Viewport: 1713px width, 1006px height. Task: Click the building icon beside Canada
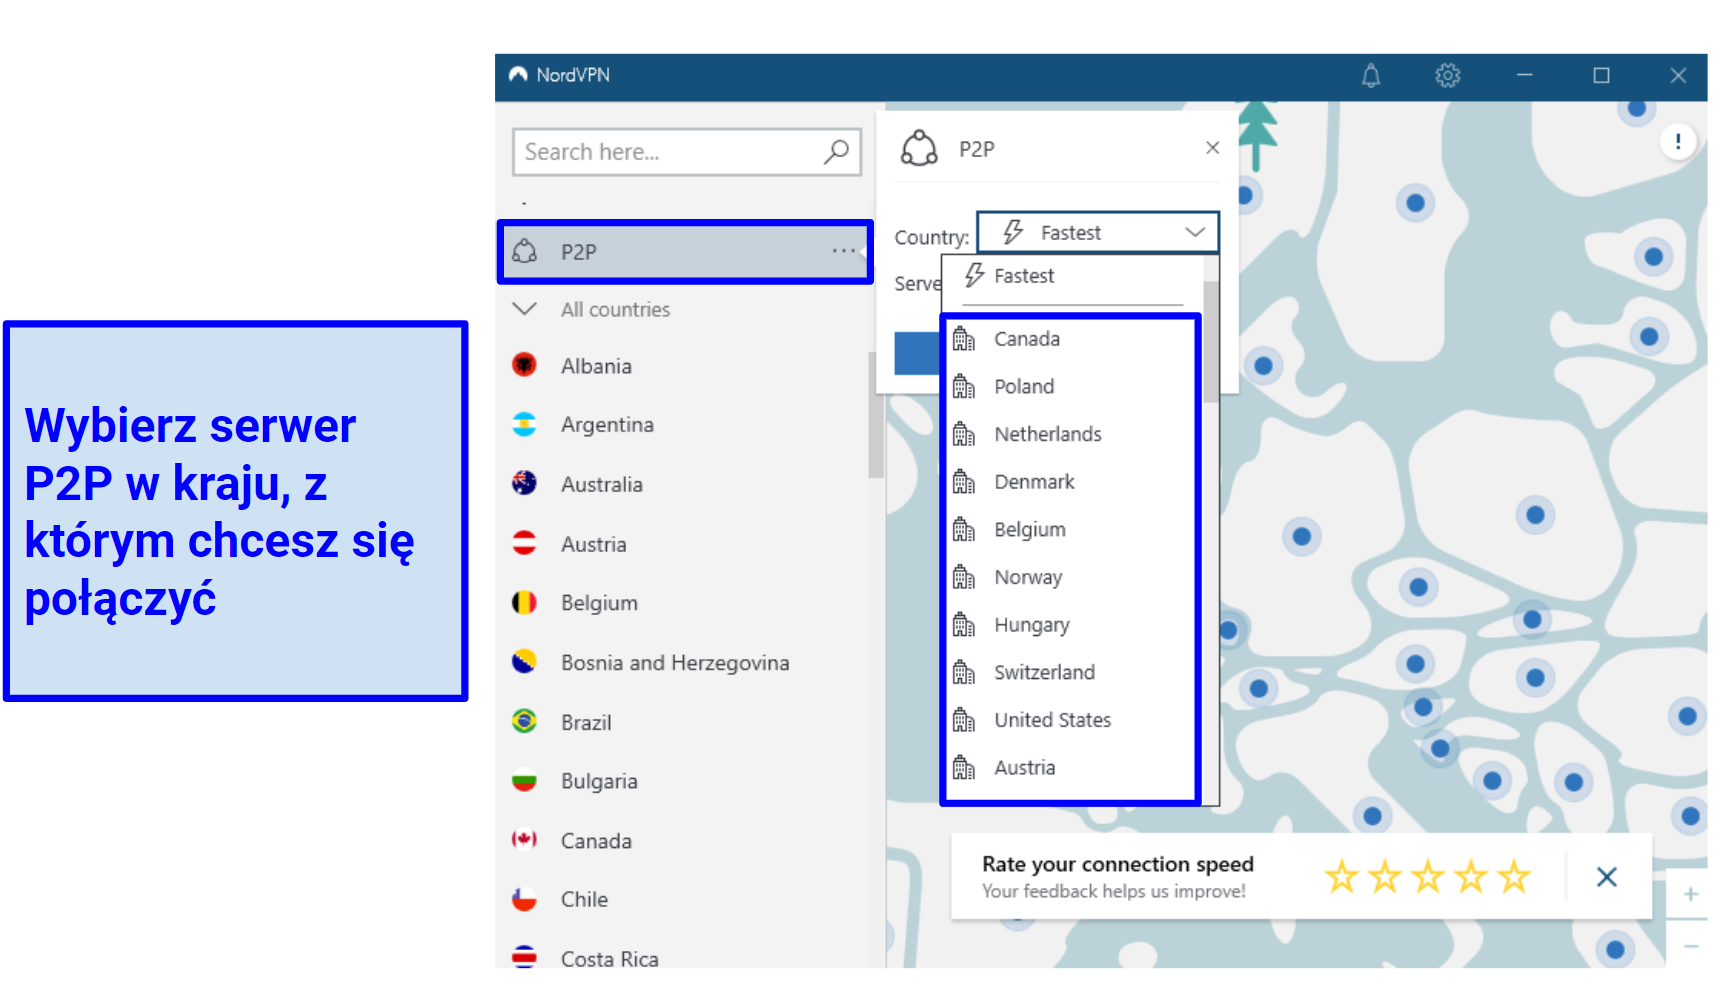963,339
